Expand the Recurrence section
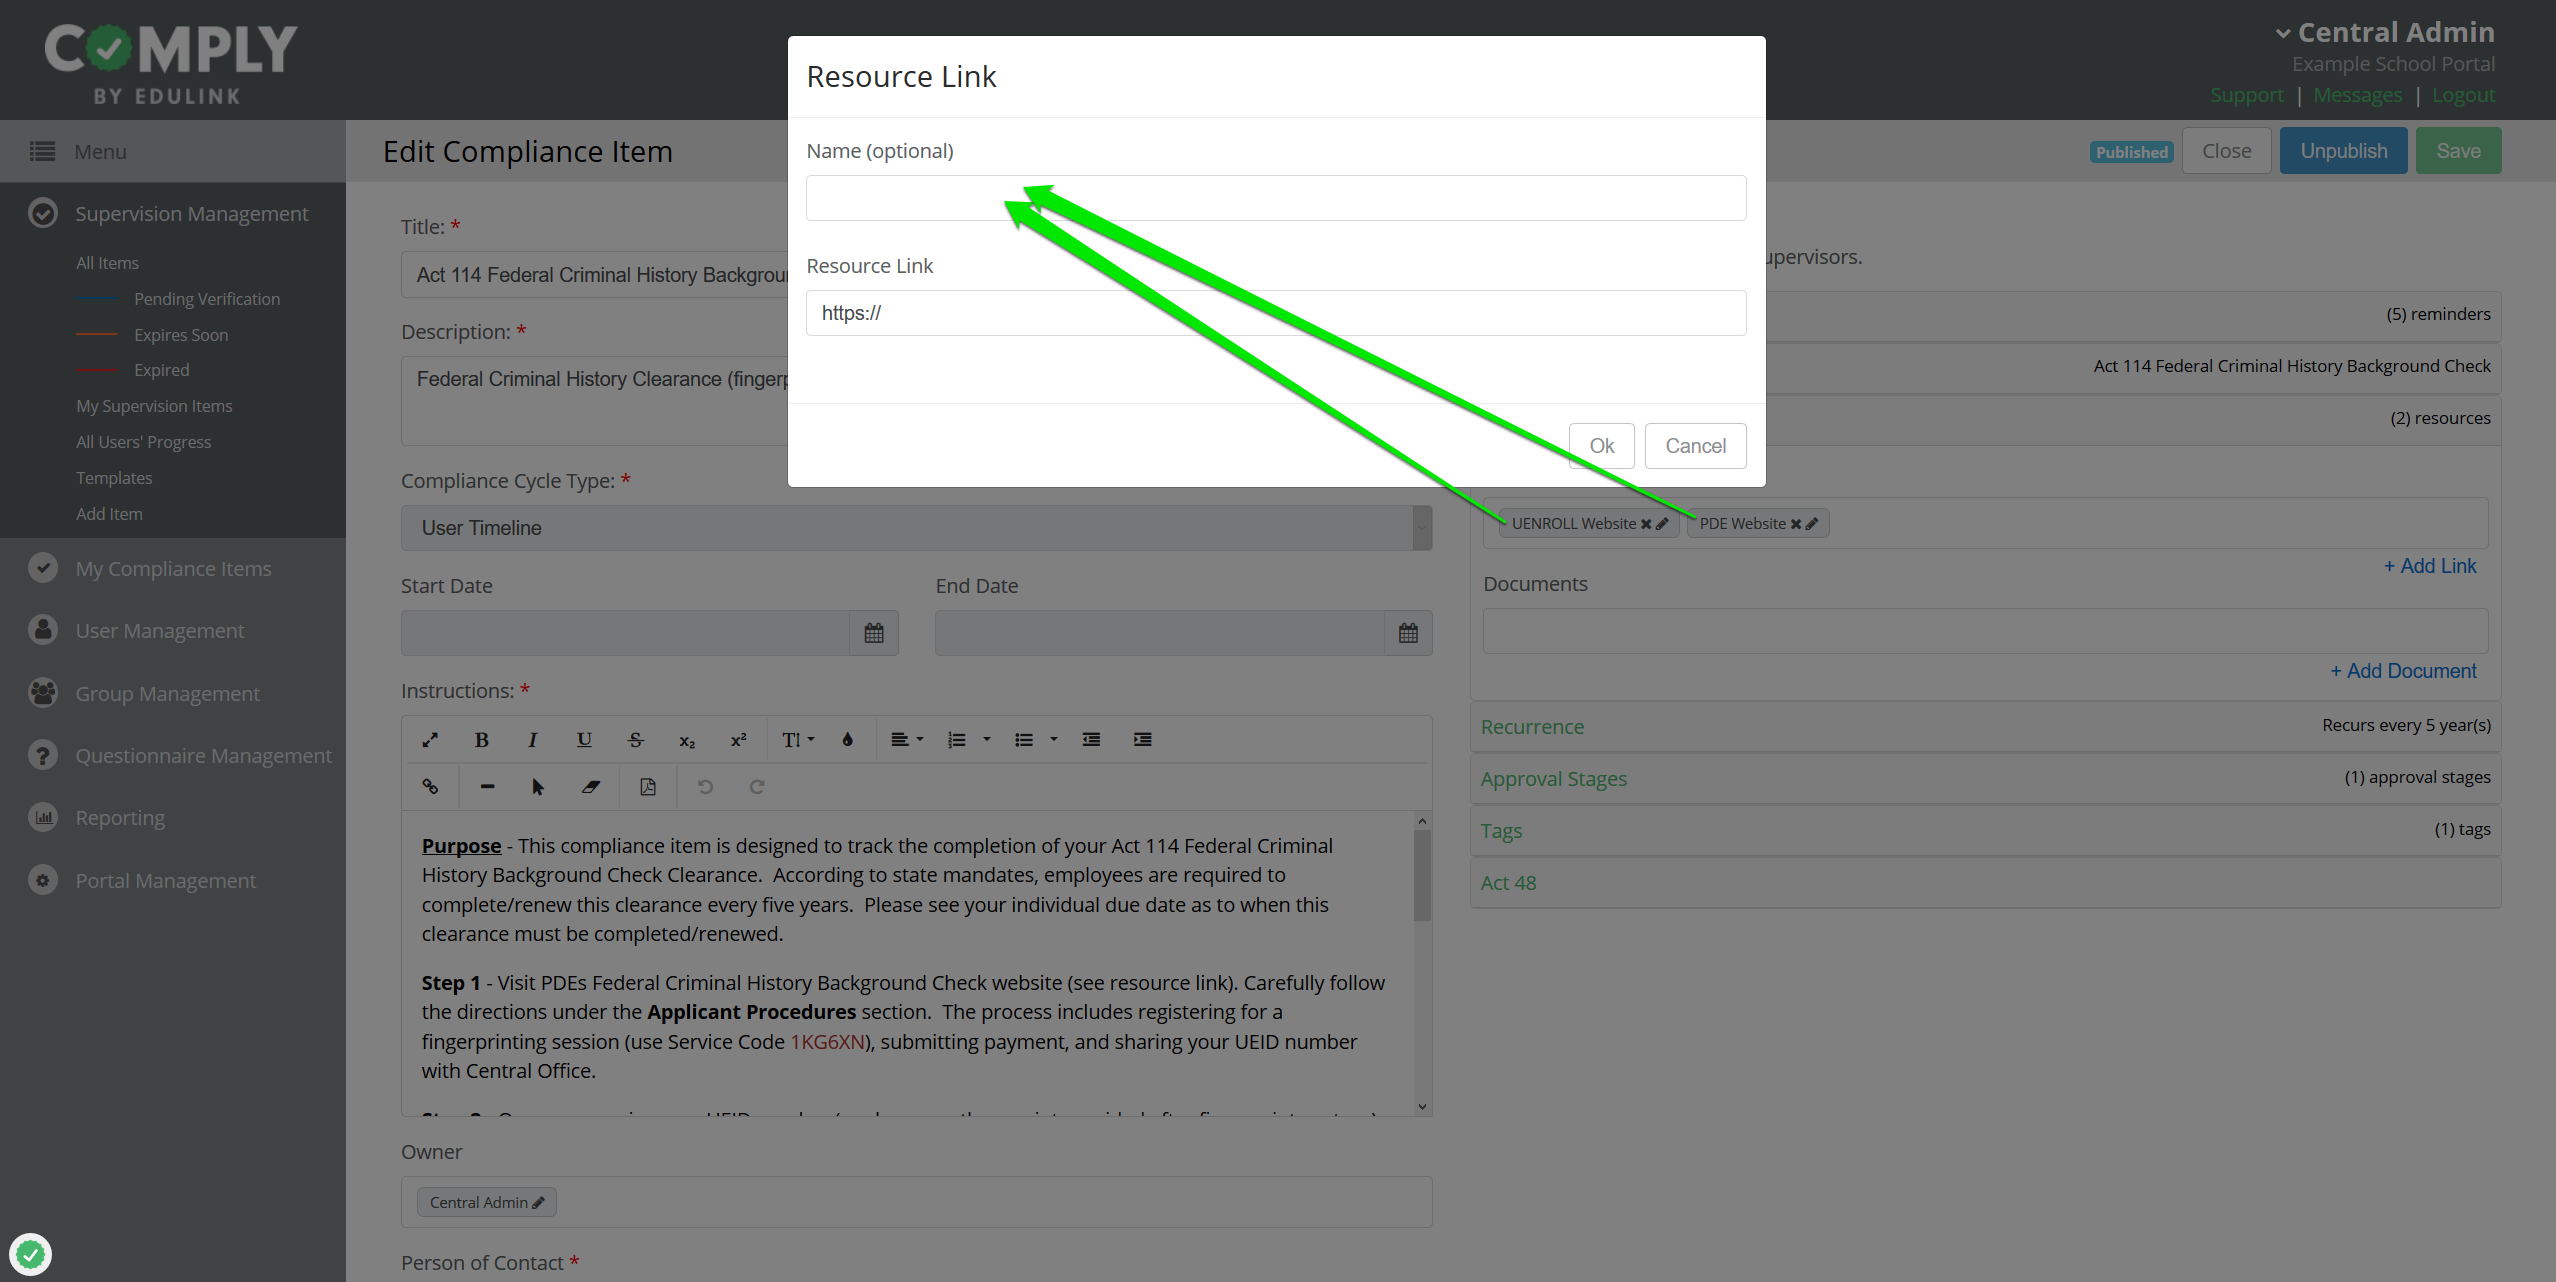 point(1532,727)
